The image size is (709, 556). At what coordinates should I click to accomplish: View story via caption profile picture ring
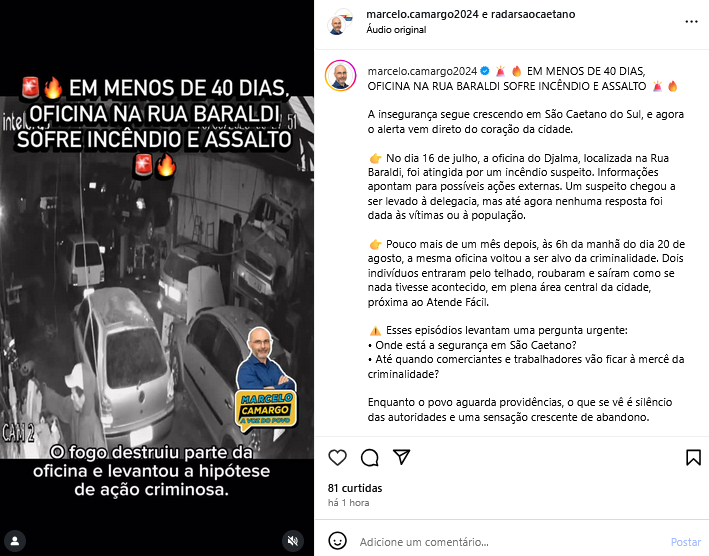[x=340, y=75]
